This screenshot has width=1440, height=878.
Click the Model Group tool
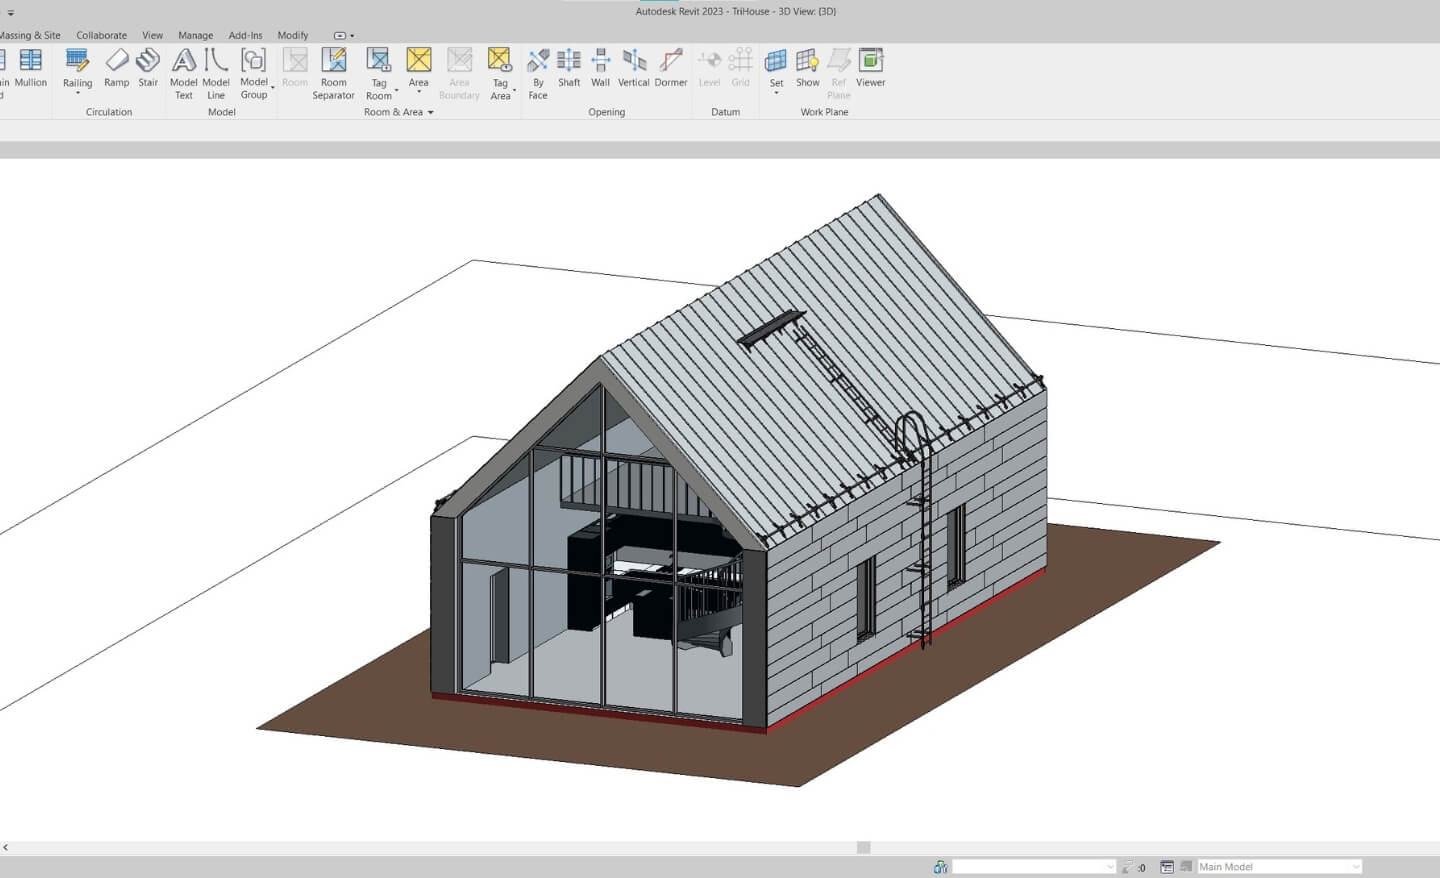tap(254, 74)
